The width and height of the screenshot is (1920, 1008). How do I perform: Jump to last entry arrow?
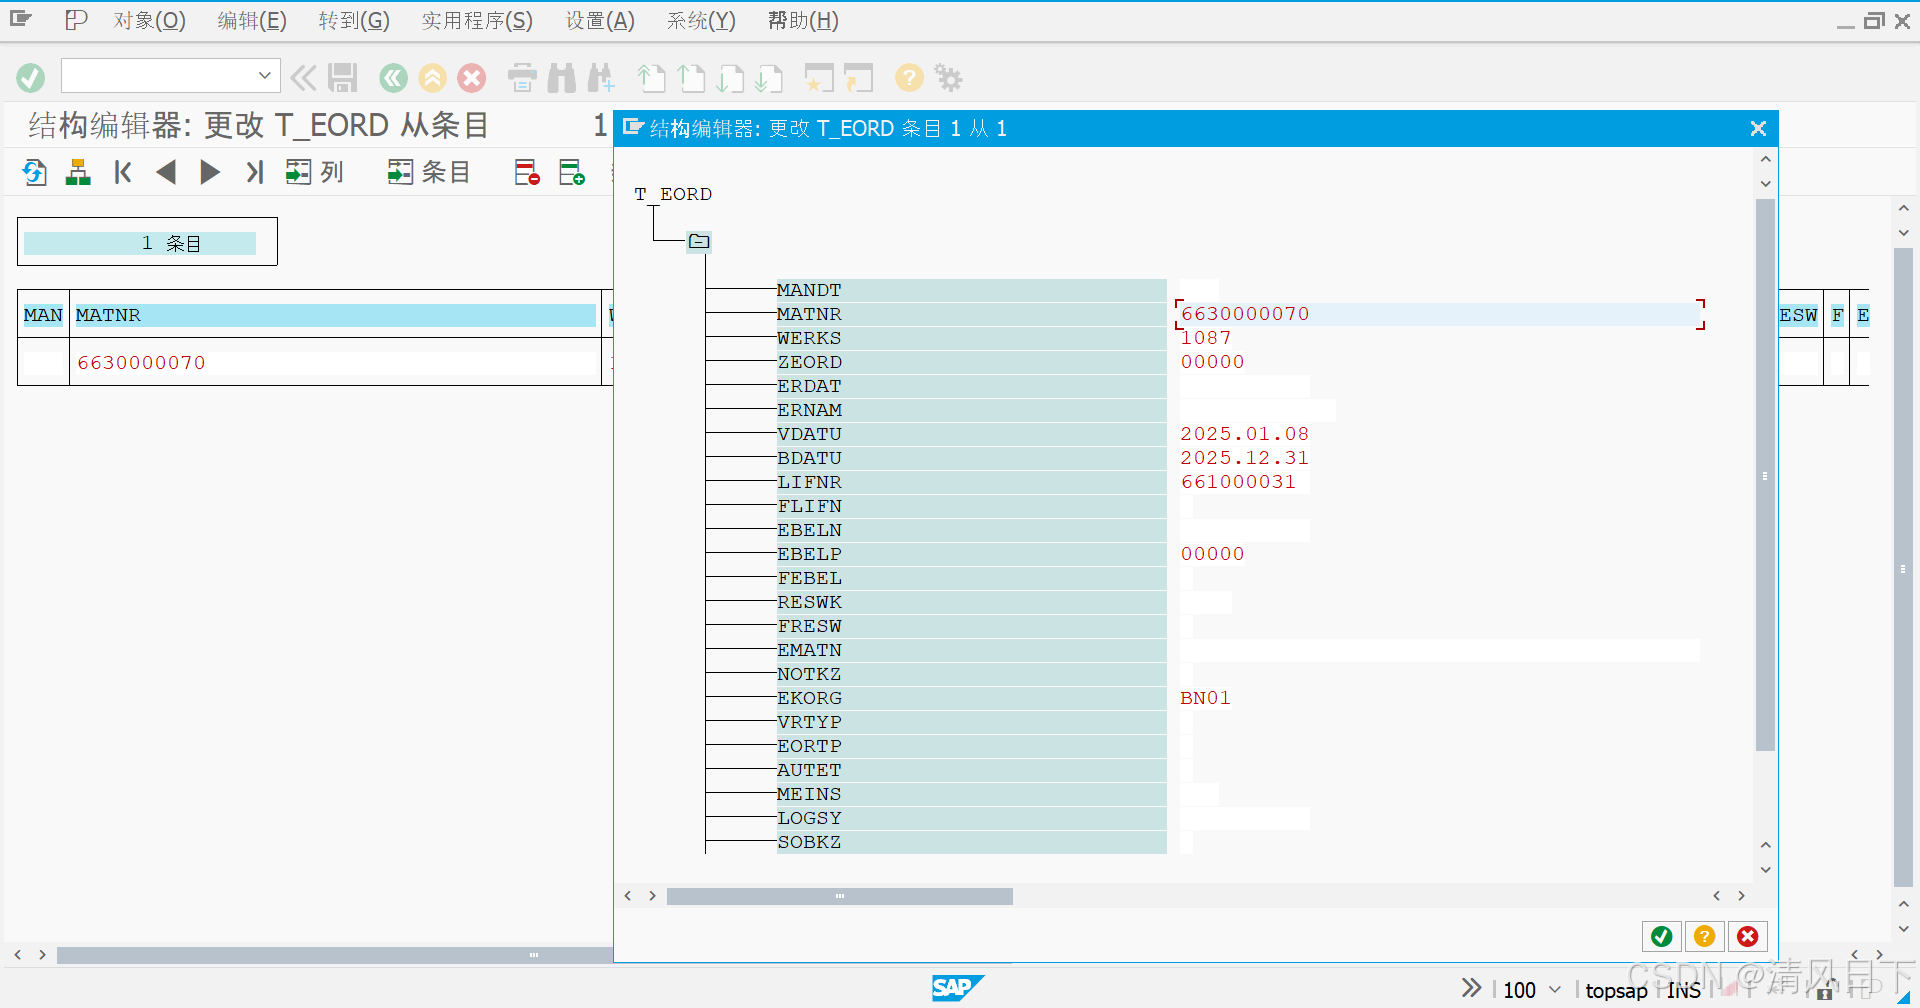[254, 172]
